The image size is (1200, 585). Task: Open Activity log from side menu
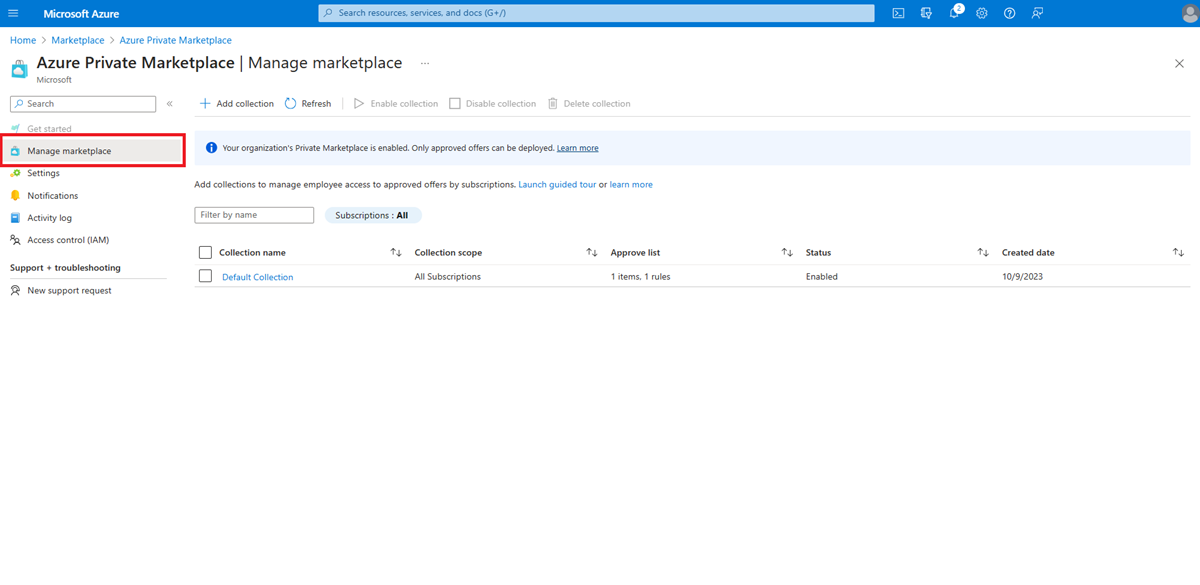click(x=49, y=218)
